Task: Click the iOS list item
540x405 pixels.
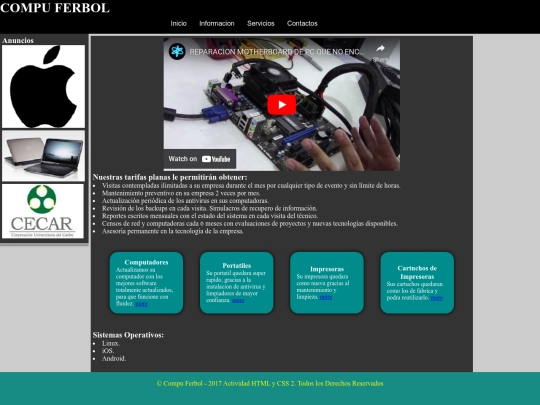Action: [108, 351]
